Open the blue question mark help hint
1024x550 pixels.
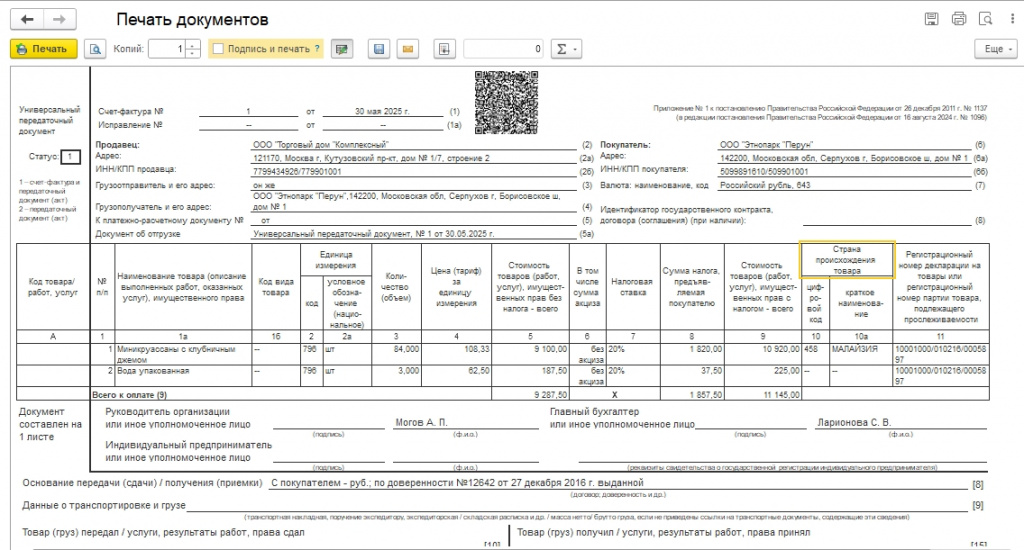coord(317,49)
